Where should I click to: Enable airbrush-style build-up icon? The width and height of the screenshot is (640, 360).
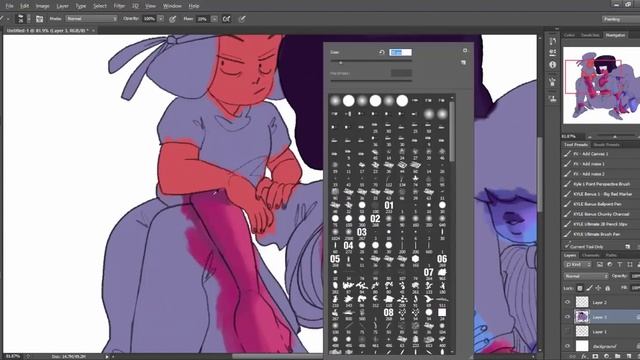[227, 19]
